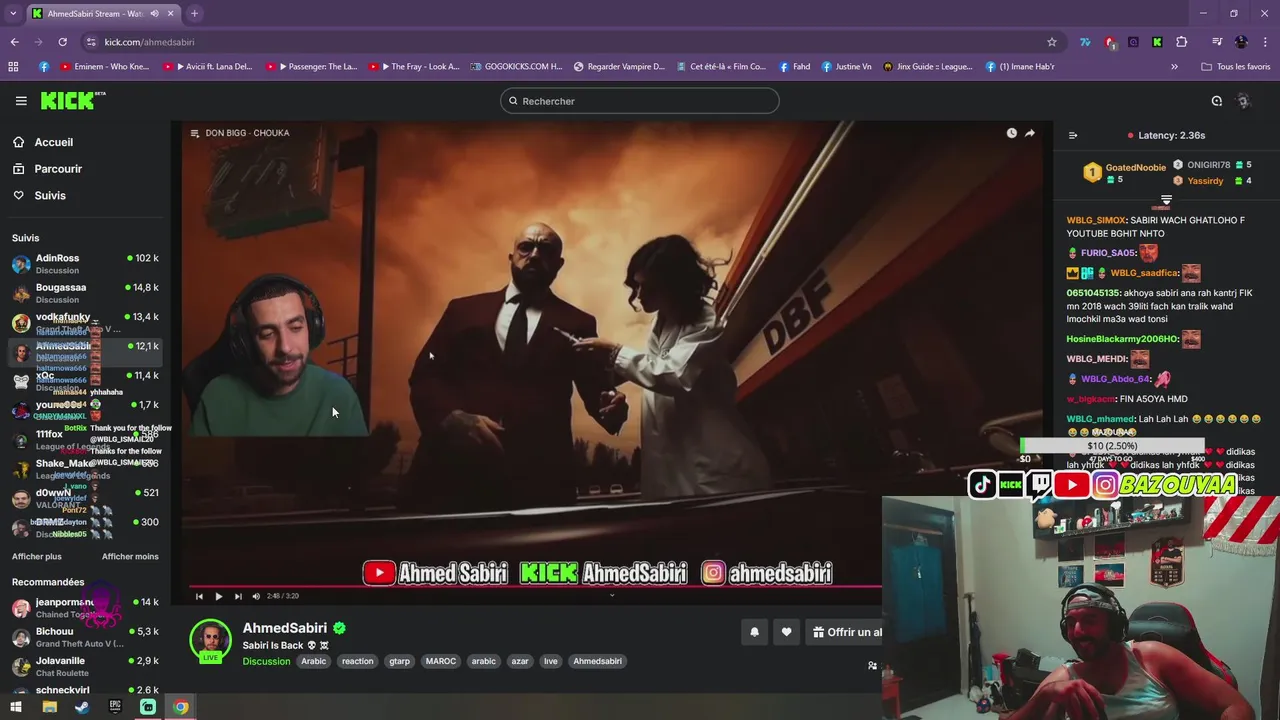Mute the AhmedSabiri Stream tab audio icon

click(154, 13)
